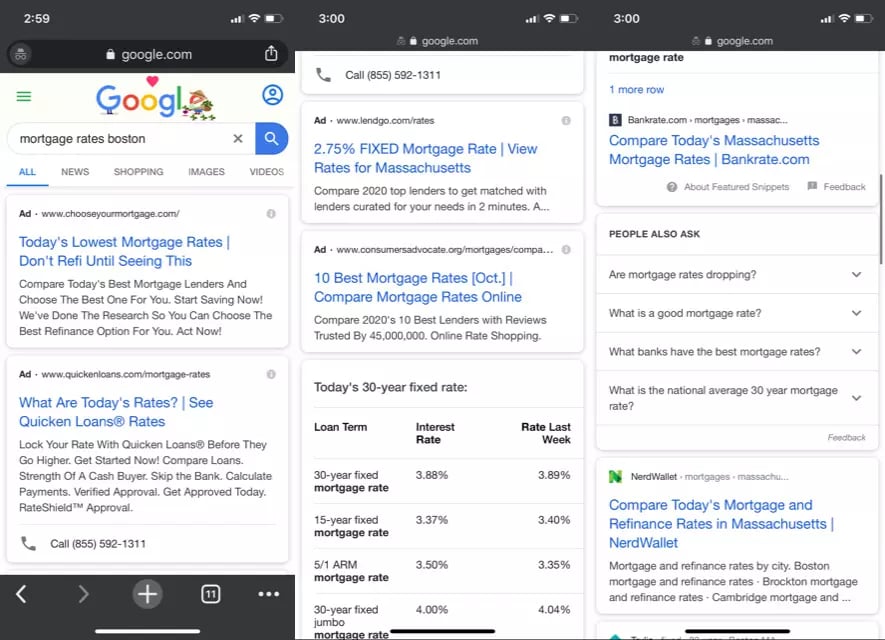Click the www.chooseyourmortgage.com/ ad URL
The image size is (885, 640).
click(111, 214)
